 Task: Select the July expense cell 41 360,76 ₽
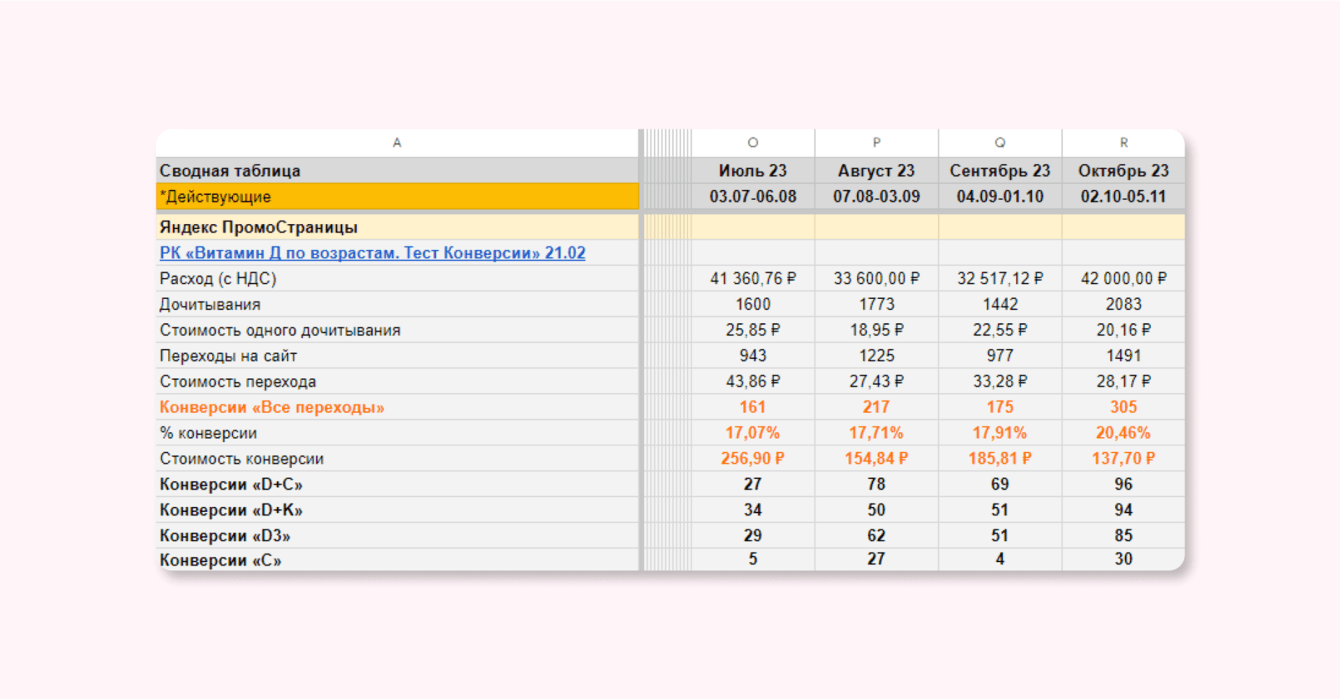pos(753,279)
